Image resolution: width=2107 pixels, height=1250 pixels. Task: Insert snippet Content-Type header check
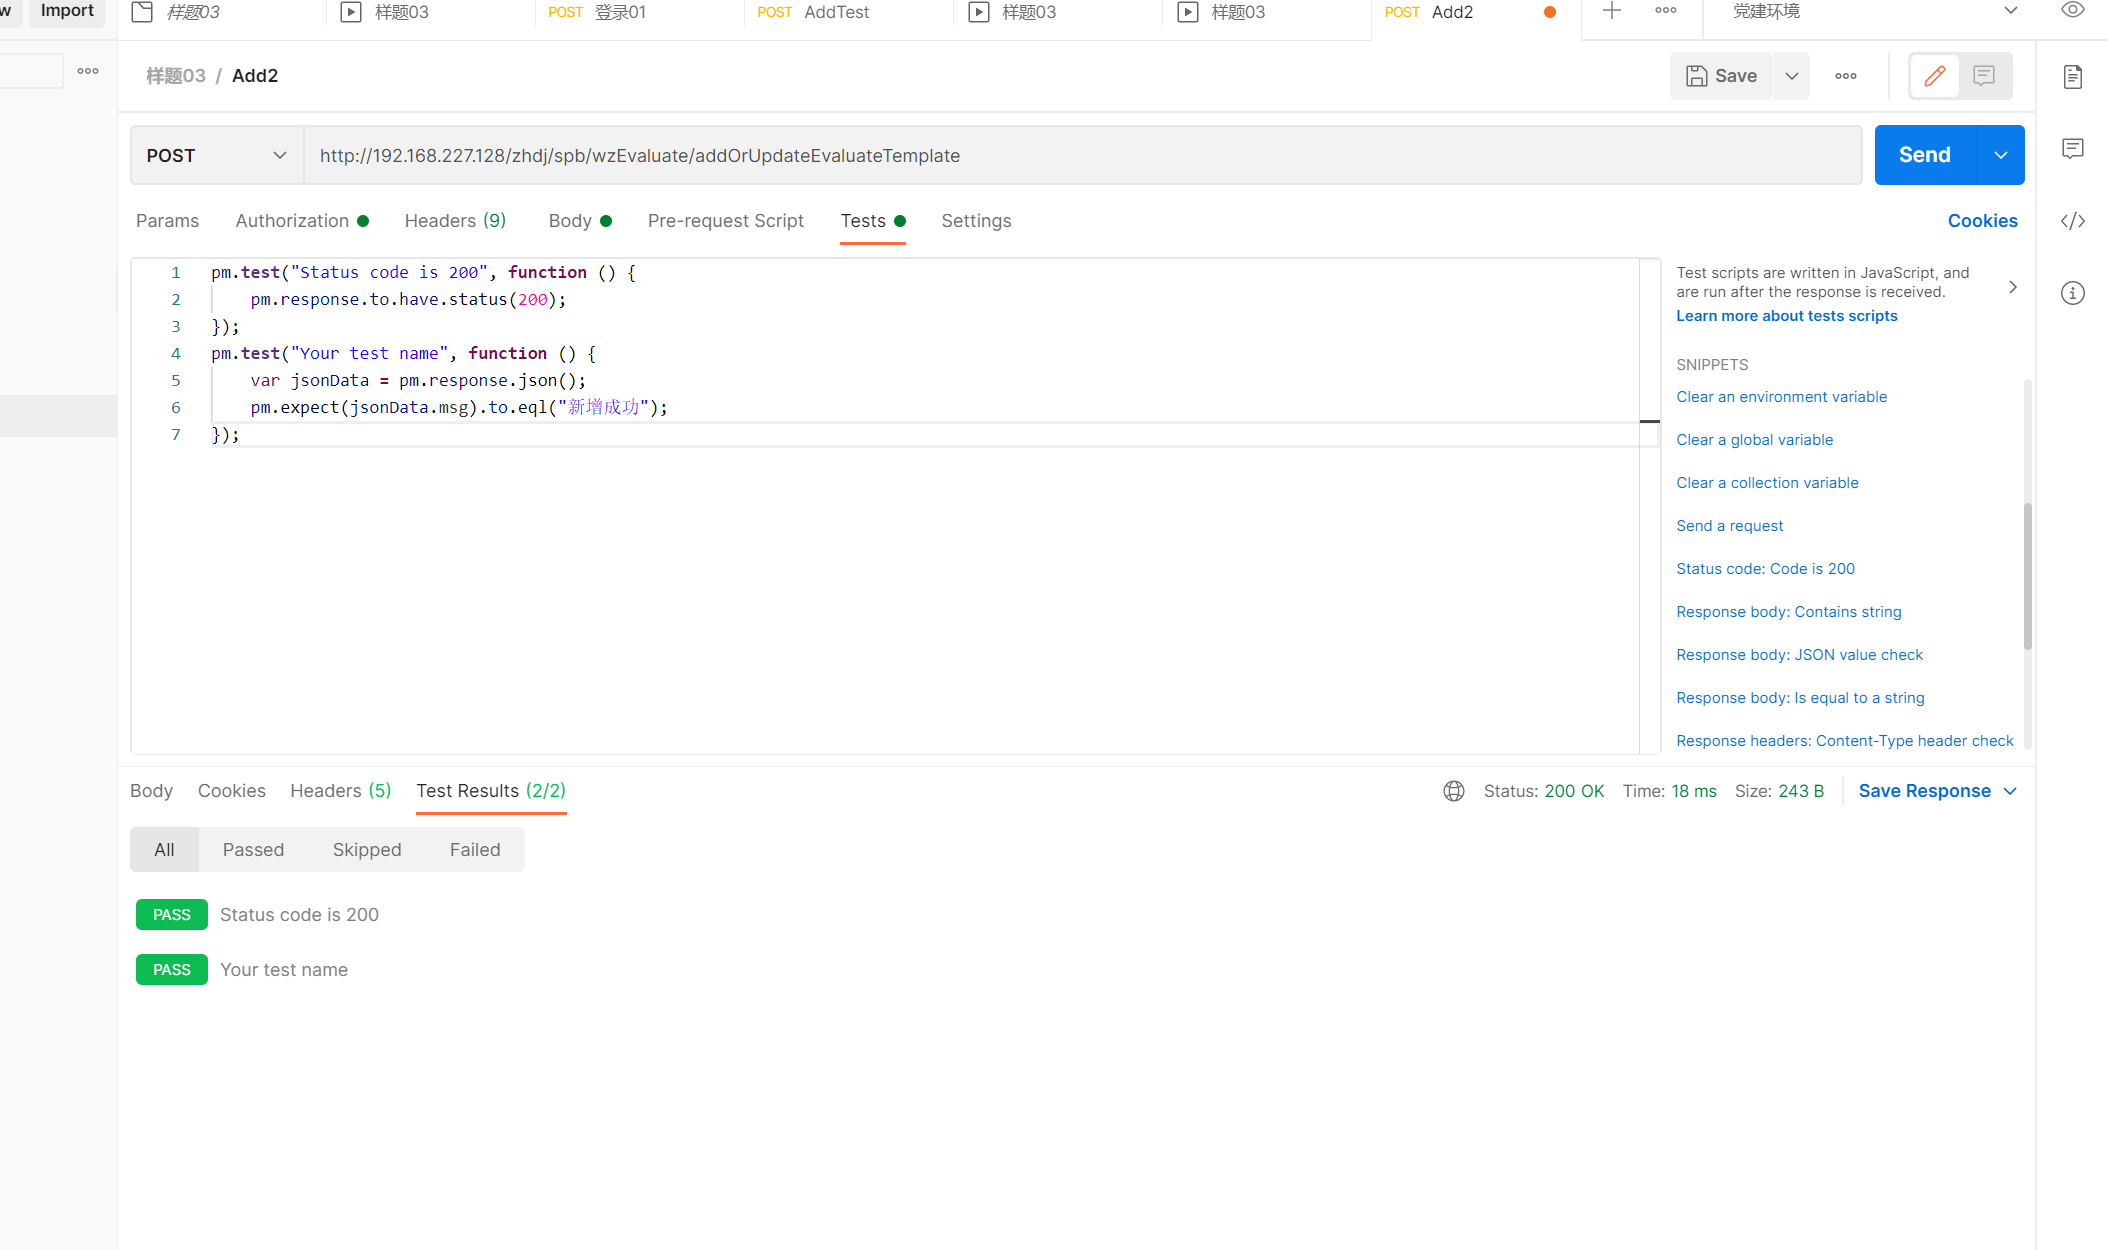1844,741
